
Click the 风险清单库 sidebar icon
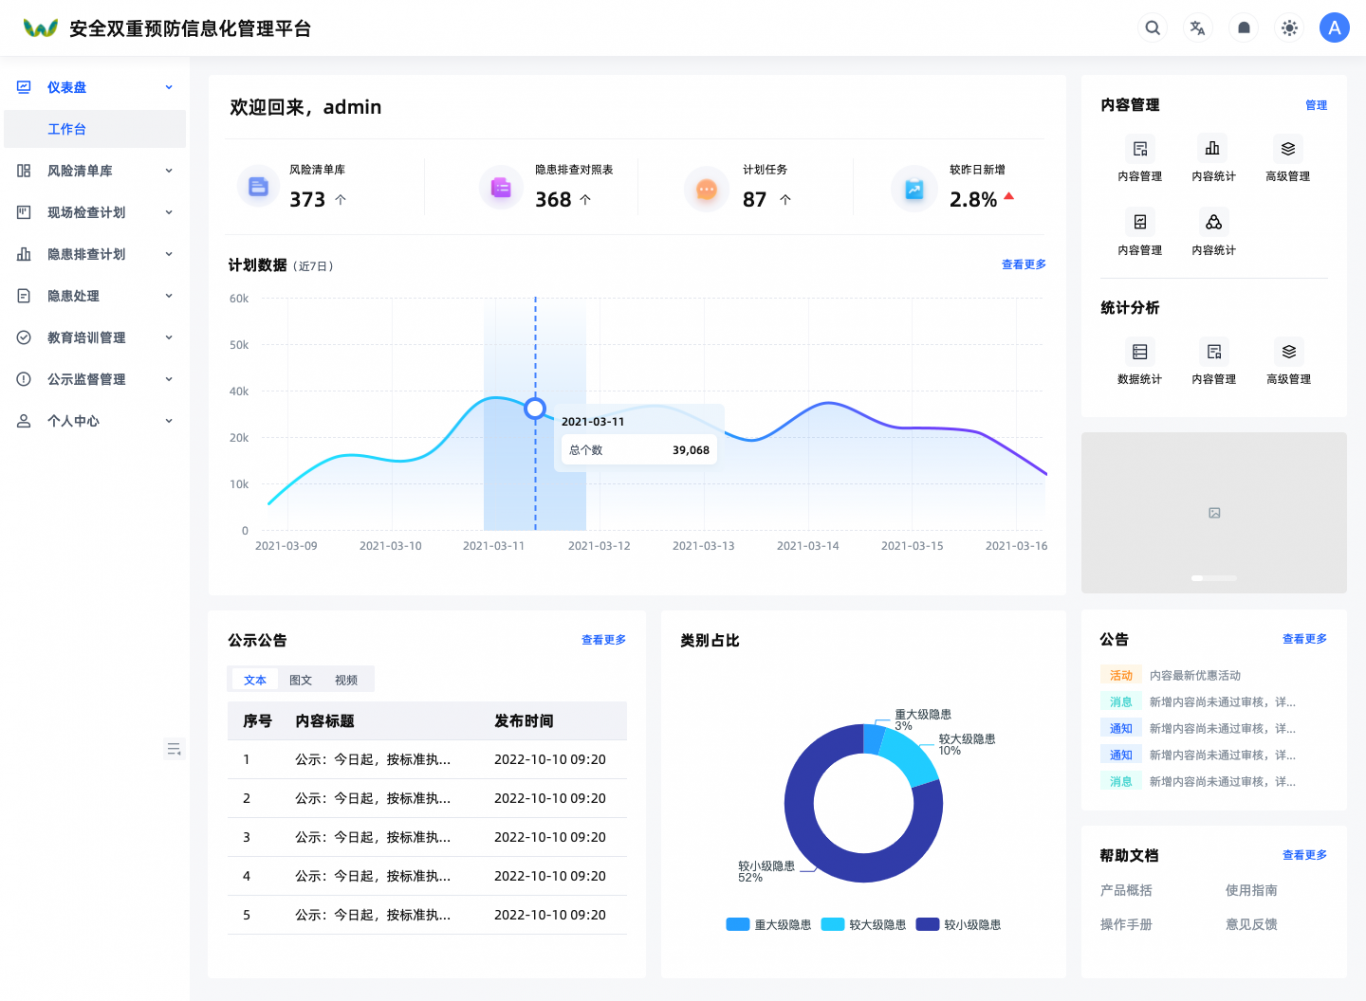[x=24, y=171]
